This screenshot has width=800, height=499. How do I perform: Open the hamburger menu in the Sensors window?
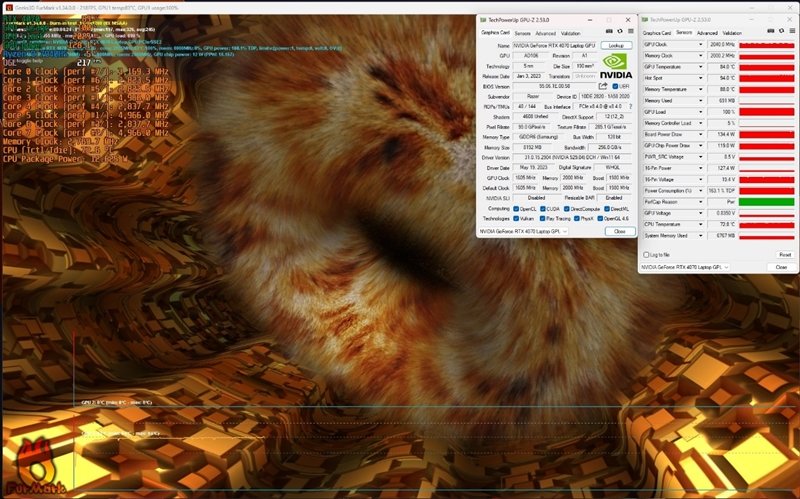click(792, 31)
